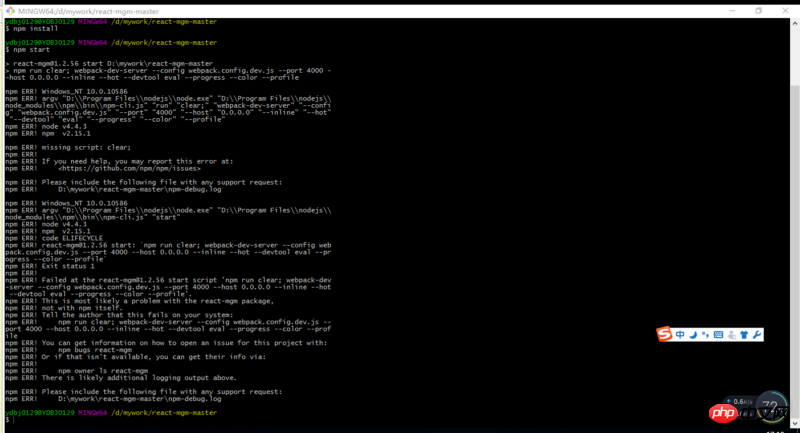
Task: Toggle Chinese/English mode on the Sogou bar
Action: tap(680, 335)
